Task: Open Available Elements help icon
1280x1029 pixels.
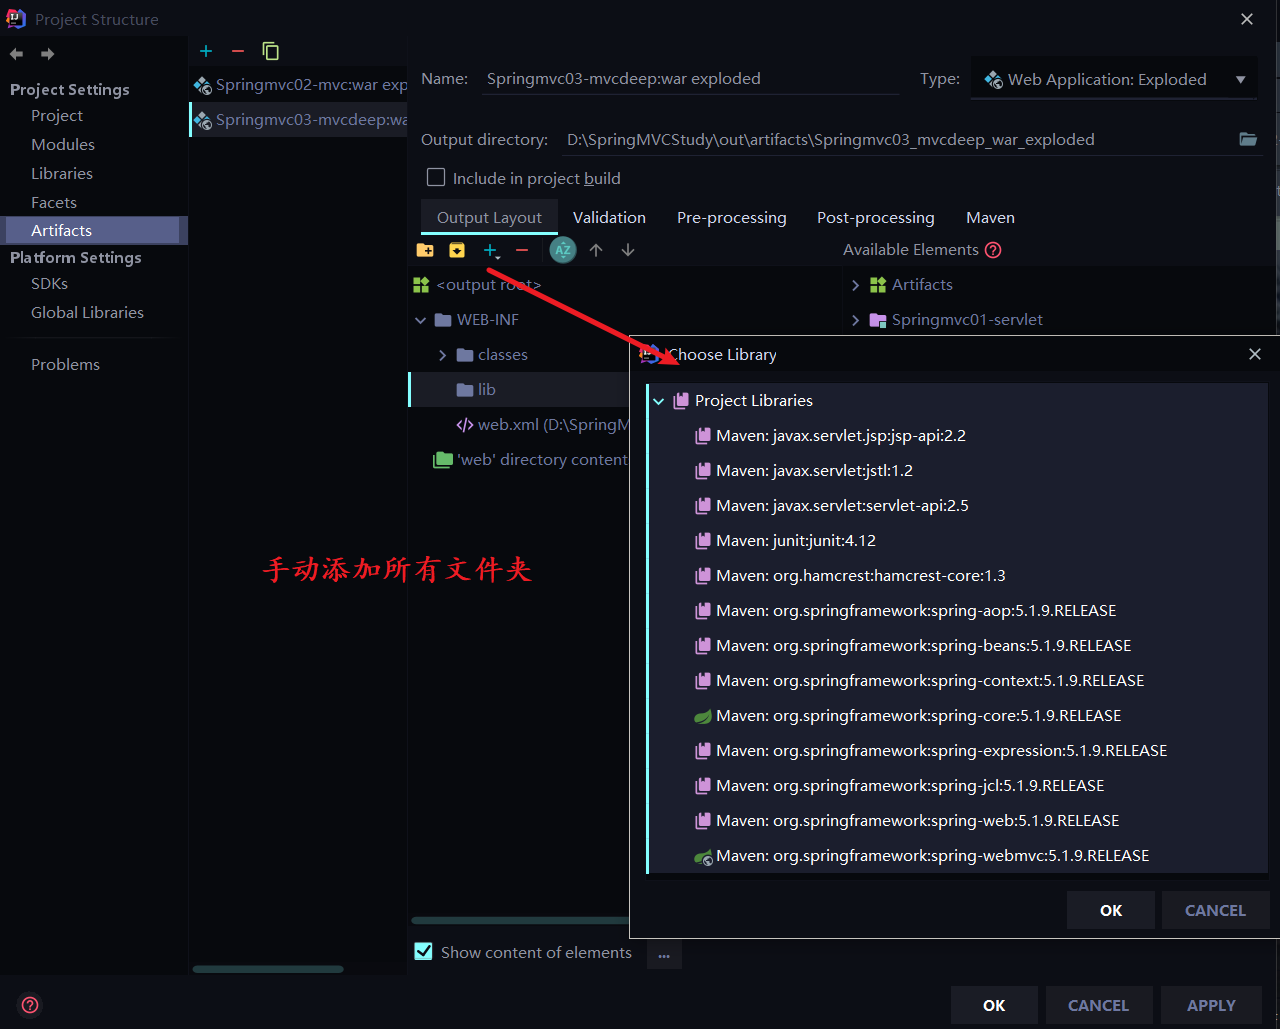Action: pyautogui.click(x=993, y=250)
